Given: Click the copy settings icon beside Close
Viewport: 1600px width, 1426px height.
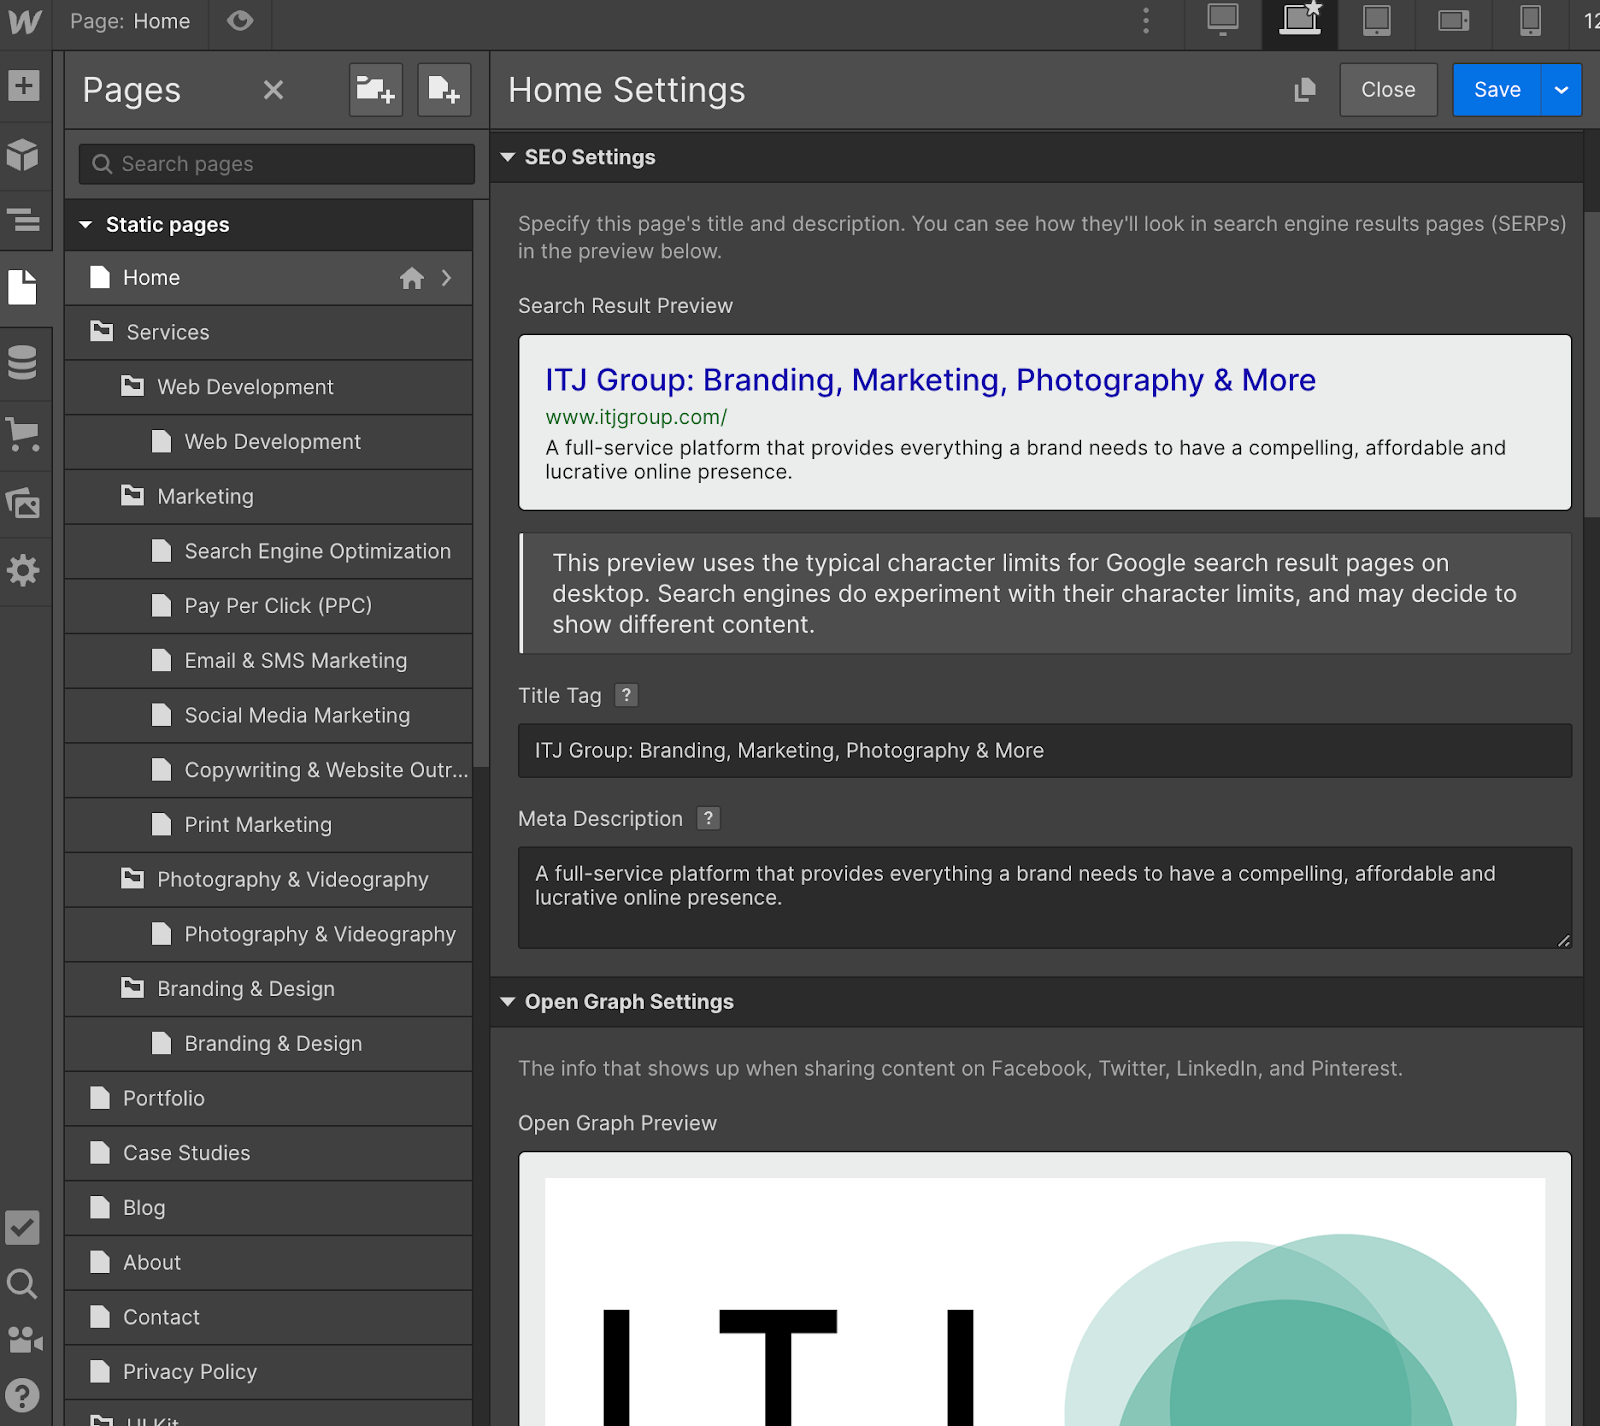Looking at the screenshot, I should click(x=1303, y=90).
